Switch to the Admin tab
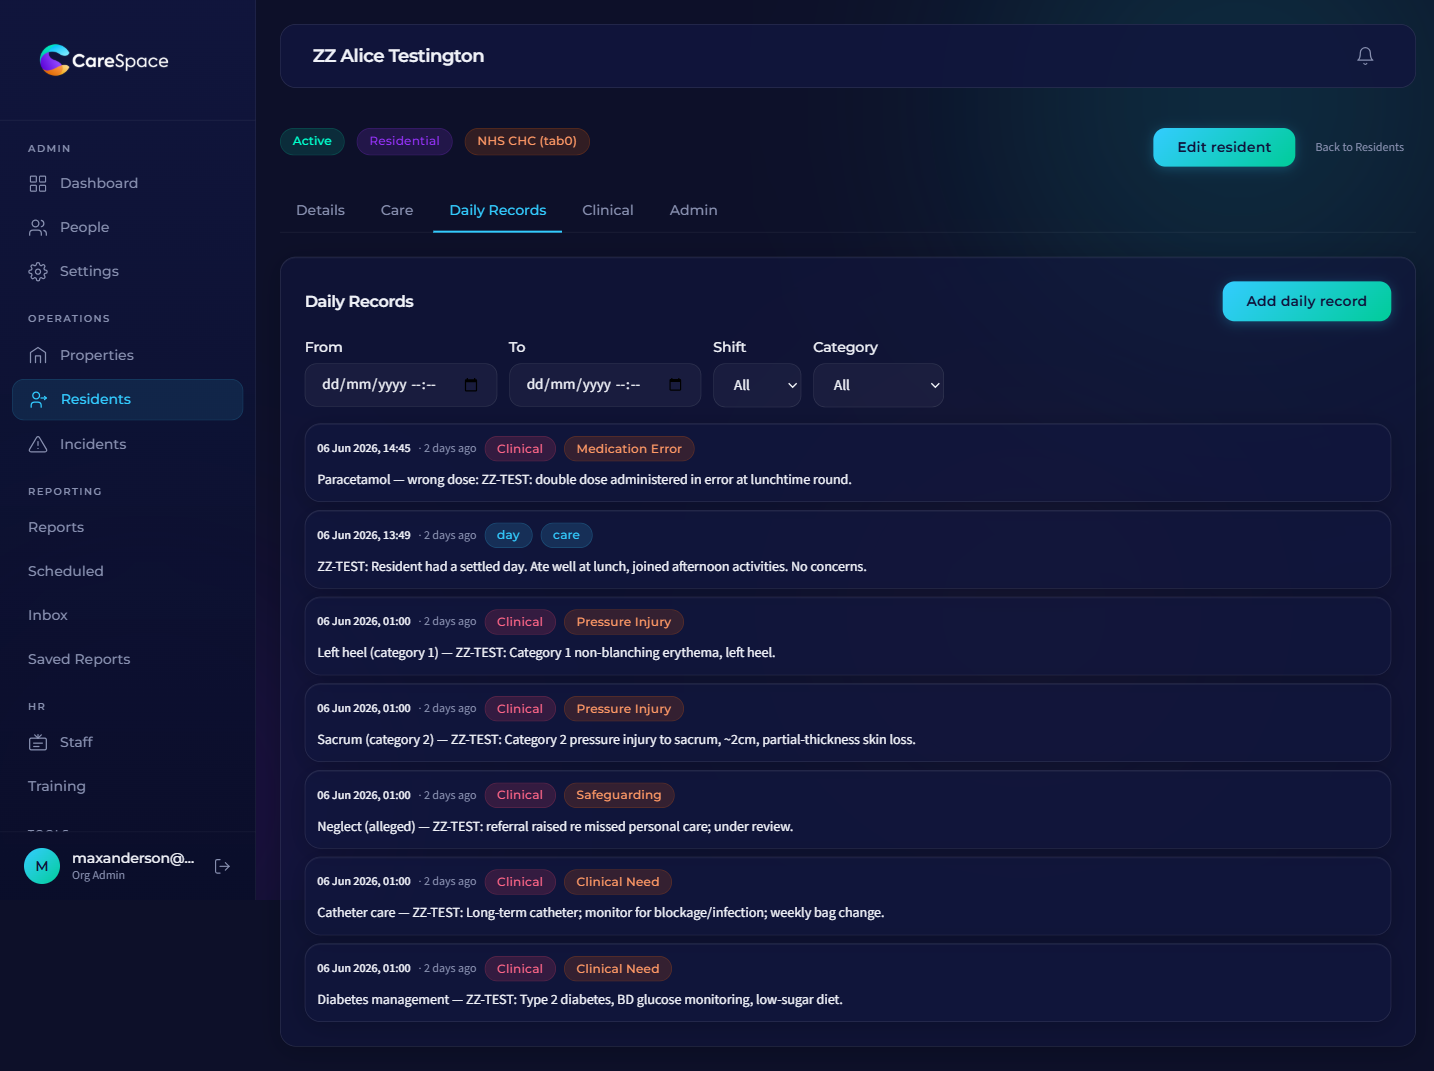Image resolution: width=1434 pixels, height=1071 pixels. [x=694, y=210]
